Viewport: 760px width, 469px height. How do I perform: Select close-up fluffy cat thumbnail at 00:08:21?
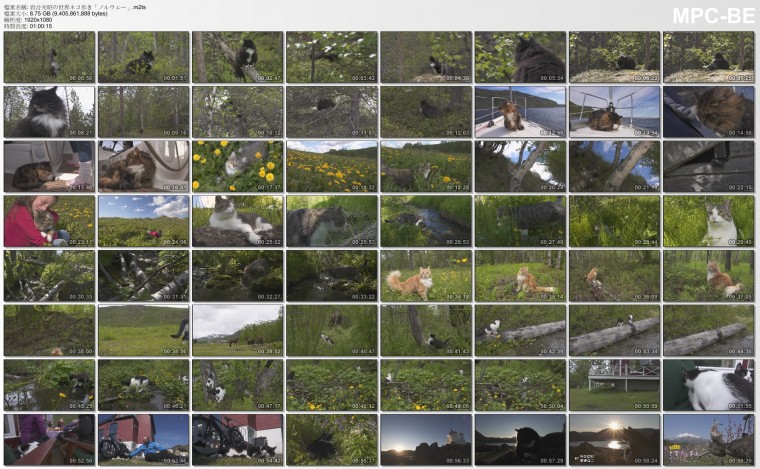[49, 112]
